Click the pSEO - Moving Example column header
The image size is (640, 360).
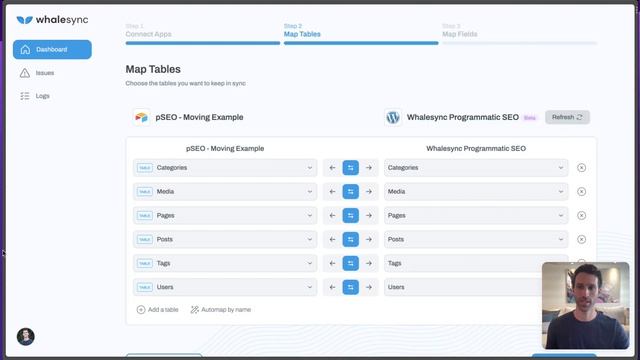coord(225,149)
